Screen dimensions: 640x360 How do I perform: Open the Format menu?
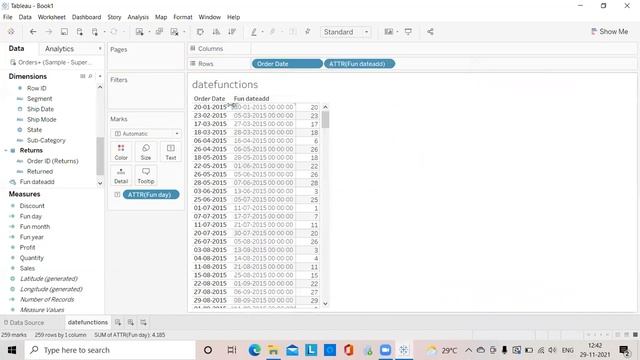click(182, 17)
